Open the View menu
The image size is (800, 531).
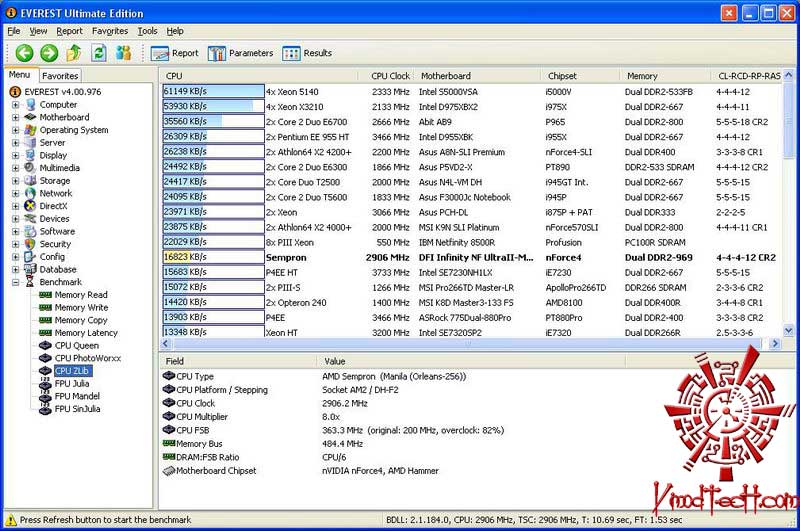click(x=38, y=31)
